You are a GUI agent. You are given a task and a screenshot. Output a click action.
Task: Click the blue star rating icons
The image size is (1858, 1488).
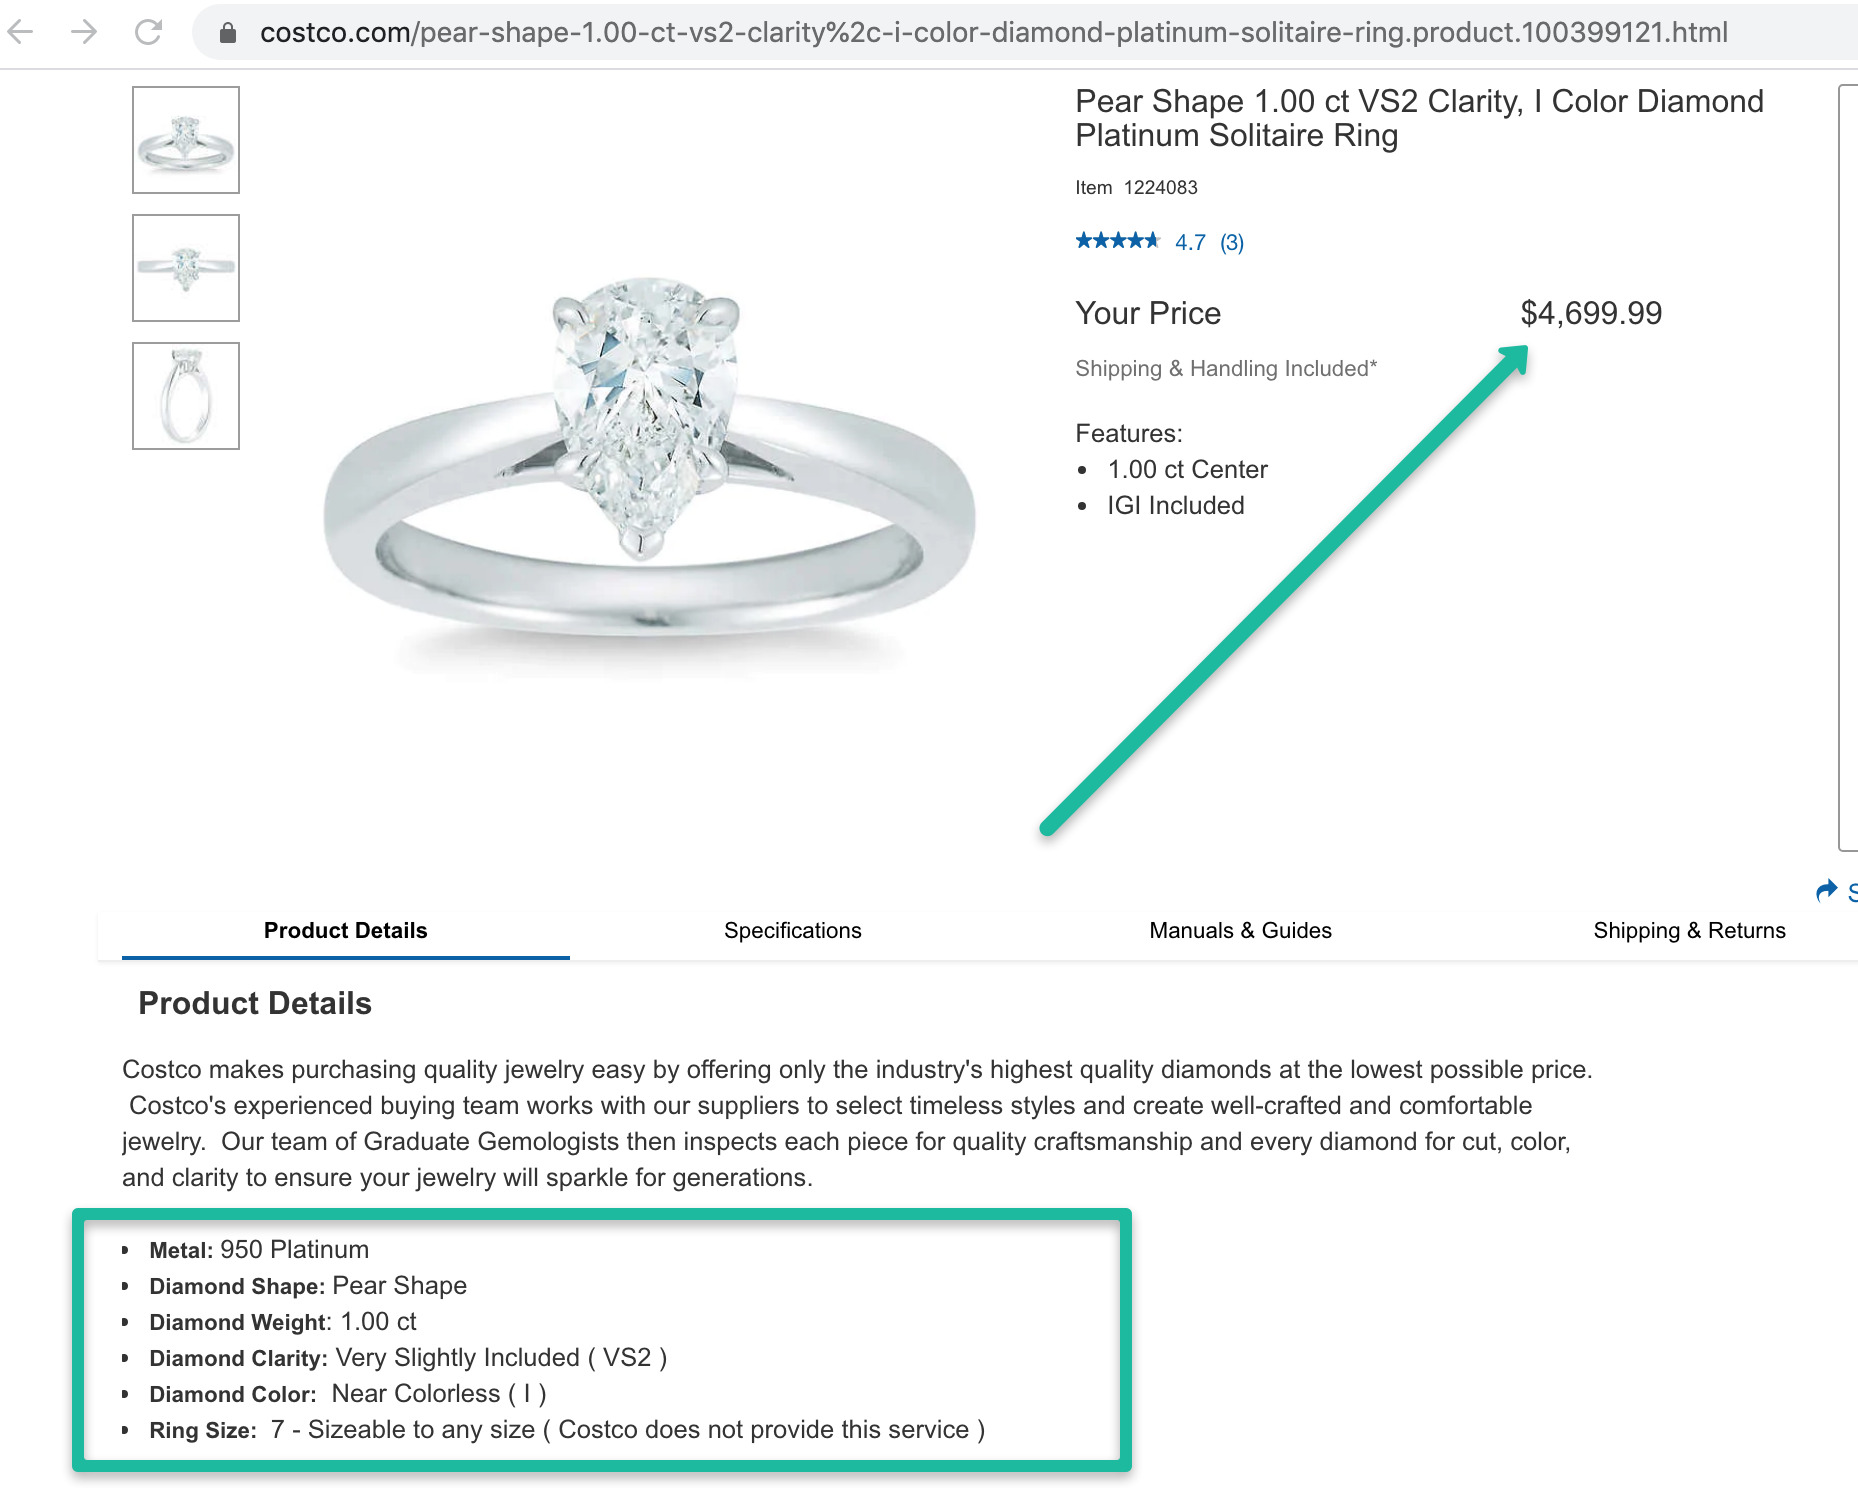tap(1116, 241)
